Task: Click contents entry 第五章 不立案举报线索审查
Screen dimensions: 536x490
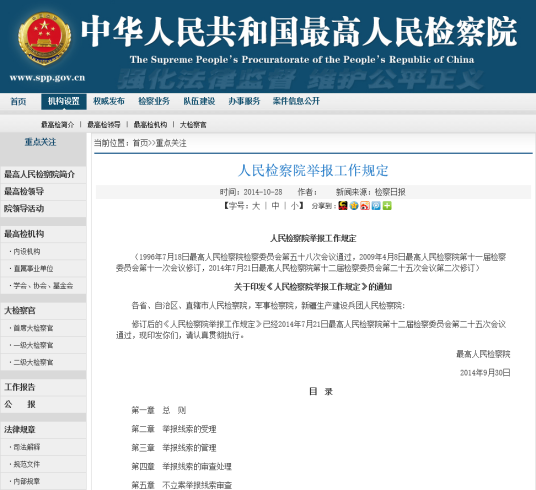Action: click(182, 485)
